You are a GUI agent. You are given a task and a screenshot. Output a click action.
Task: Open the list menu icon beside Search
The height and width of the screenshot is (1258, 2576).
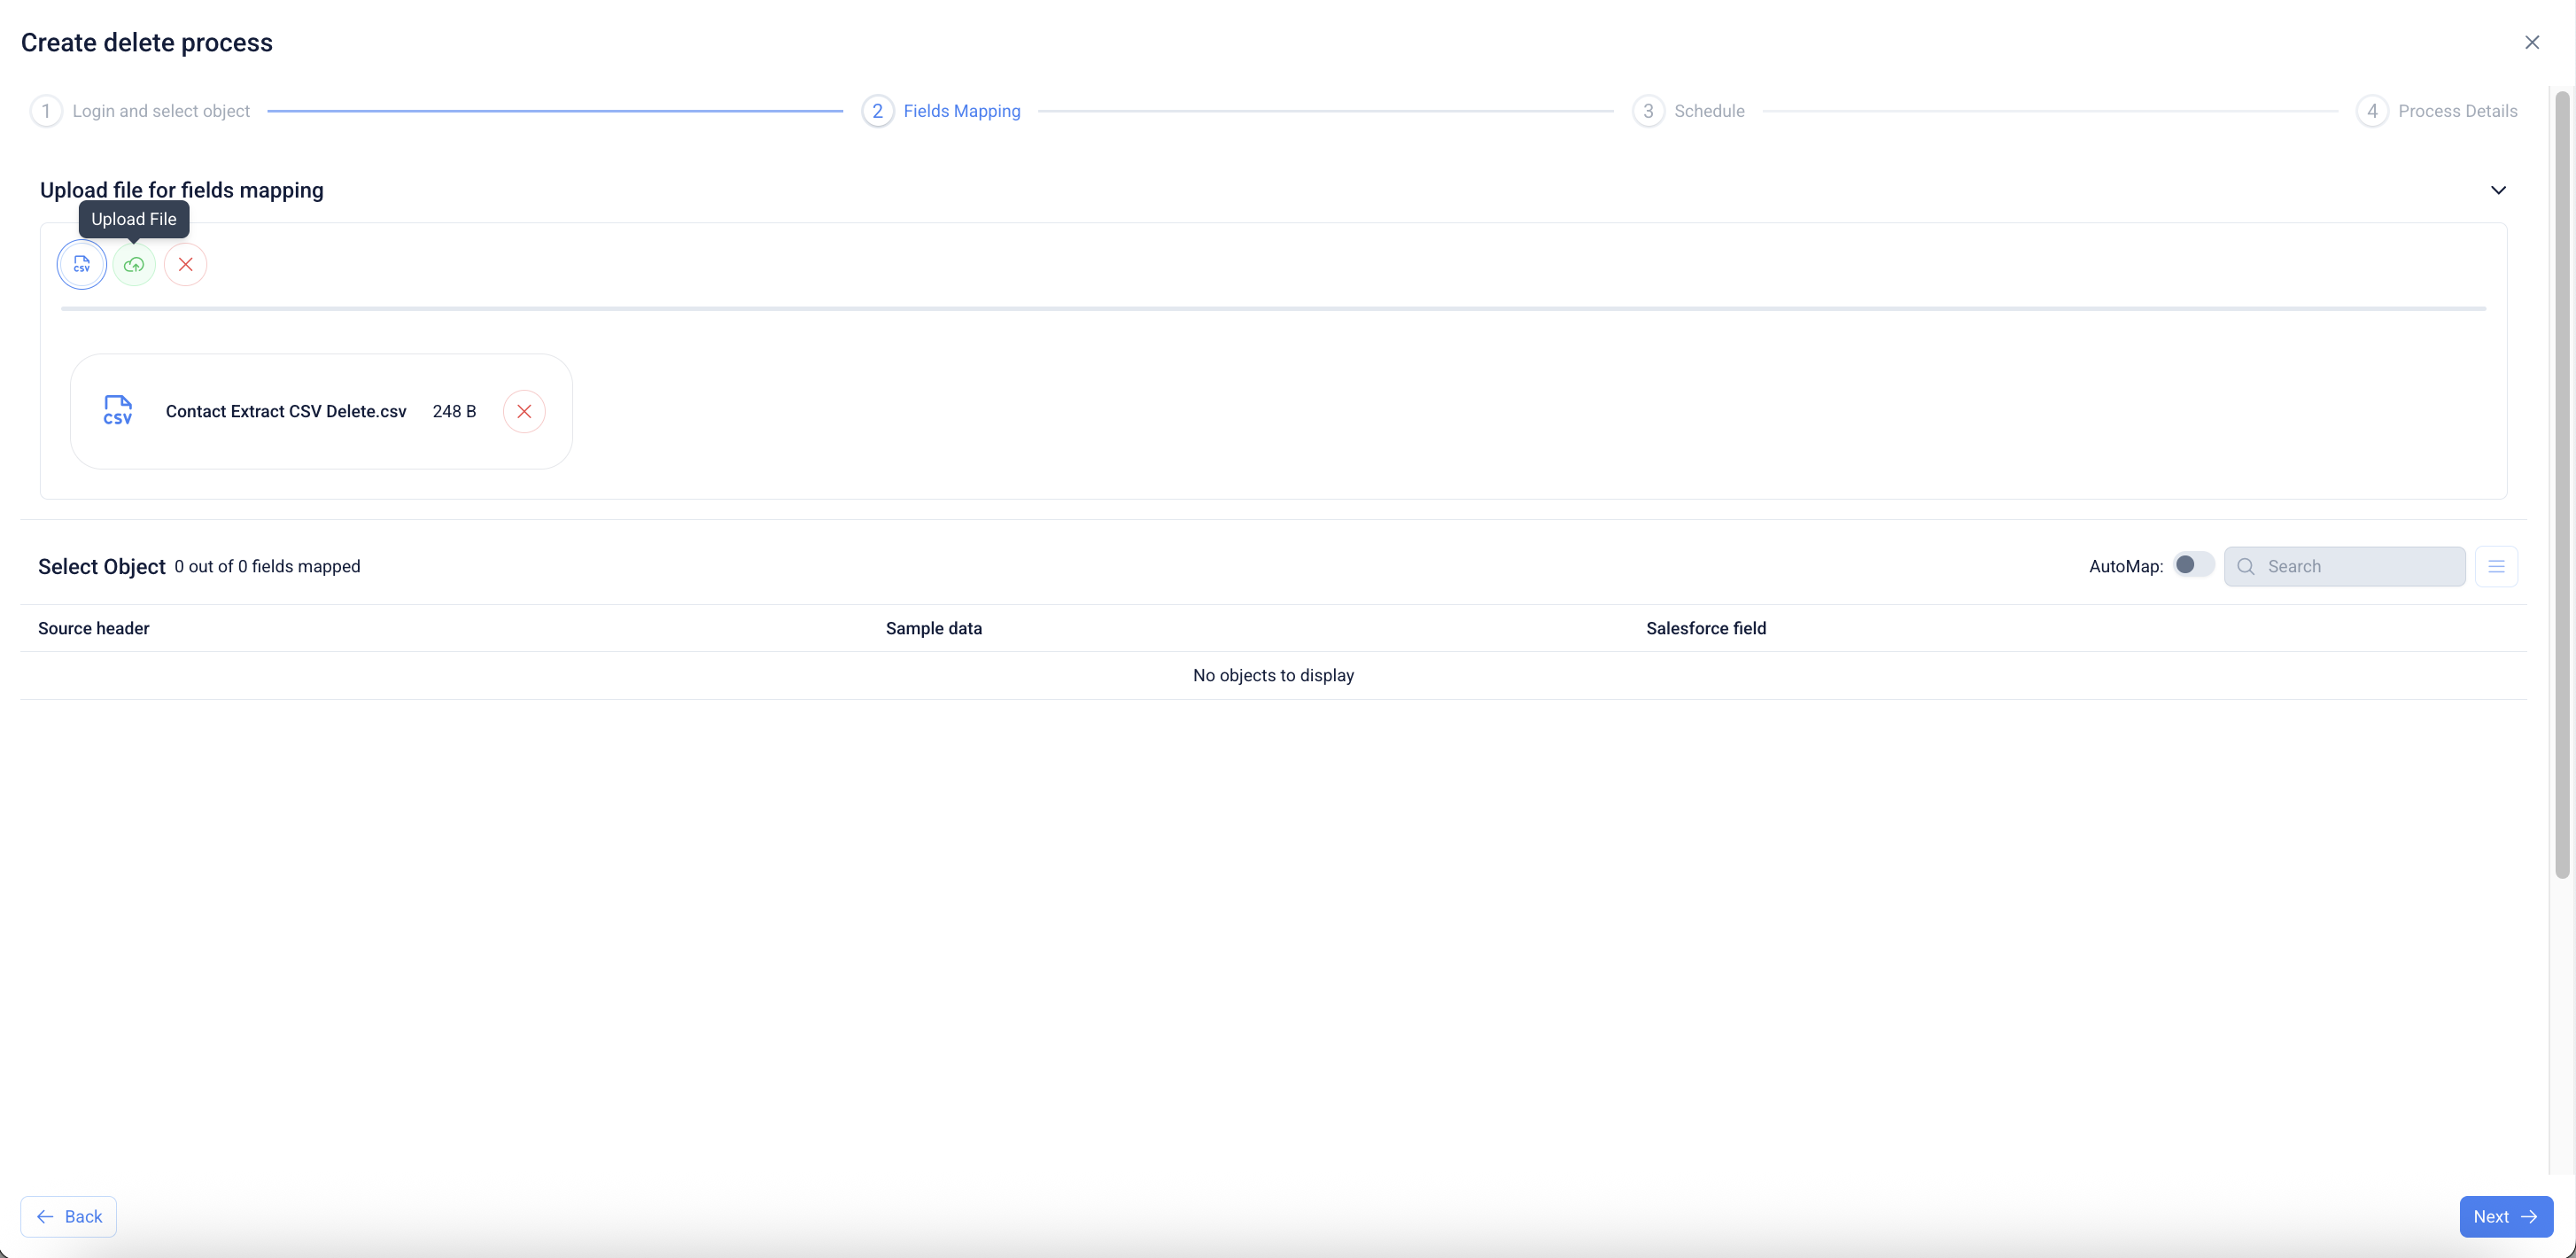click(2496, 566)
